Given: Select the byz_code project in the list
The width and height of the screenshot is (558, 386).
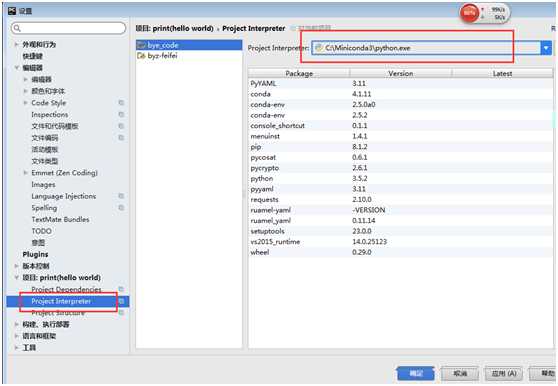Looking at the screenshot, I should [189, 45].
